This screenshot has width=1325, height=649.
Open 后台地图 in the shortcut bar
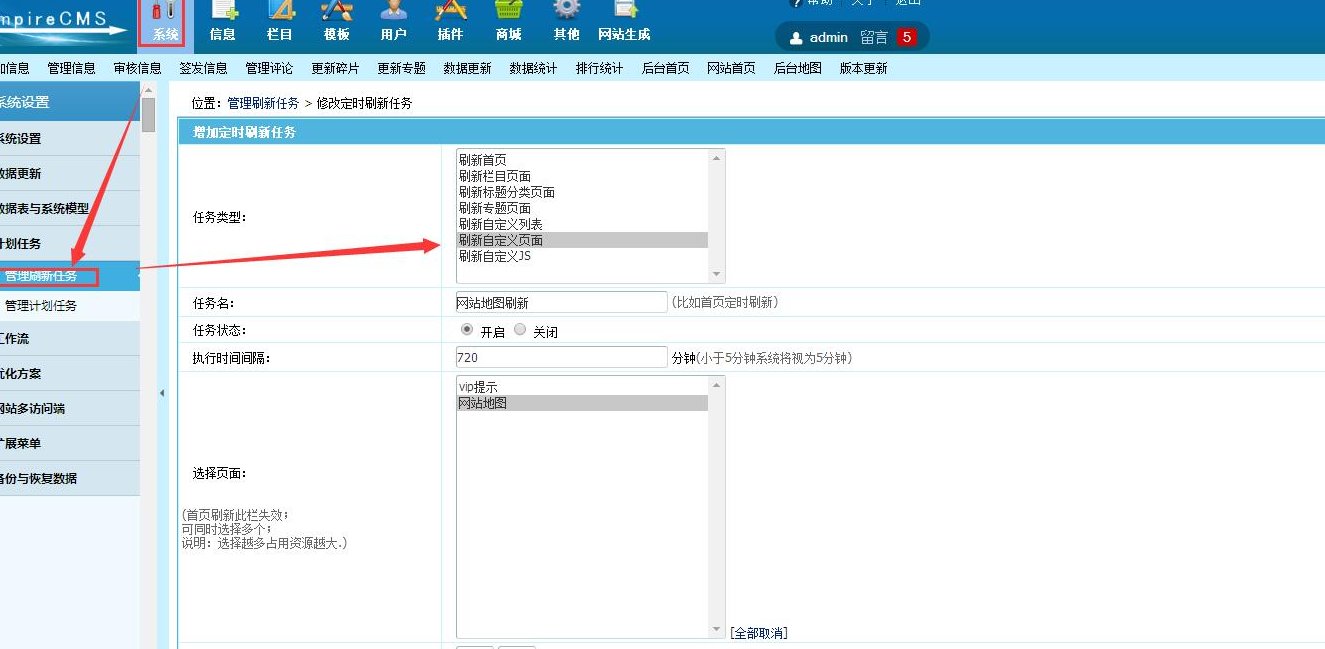click(798, 68)
